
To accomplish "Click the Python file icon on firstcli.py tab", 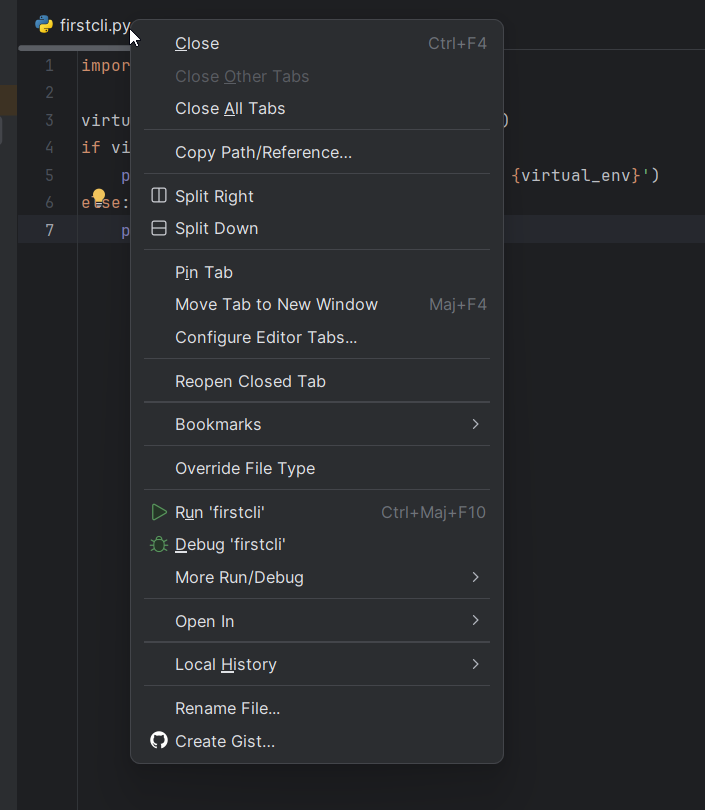I will click(44, 25).
